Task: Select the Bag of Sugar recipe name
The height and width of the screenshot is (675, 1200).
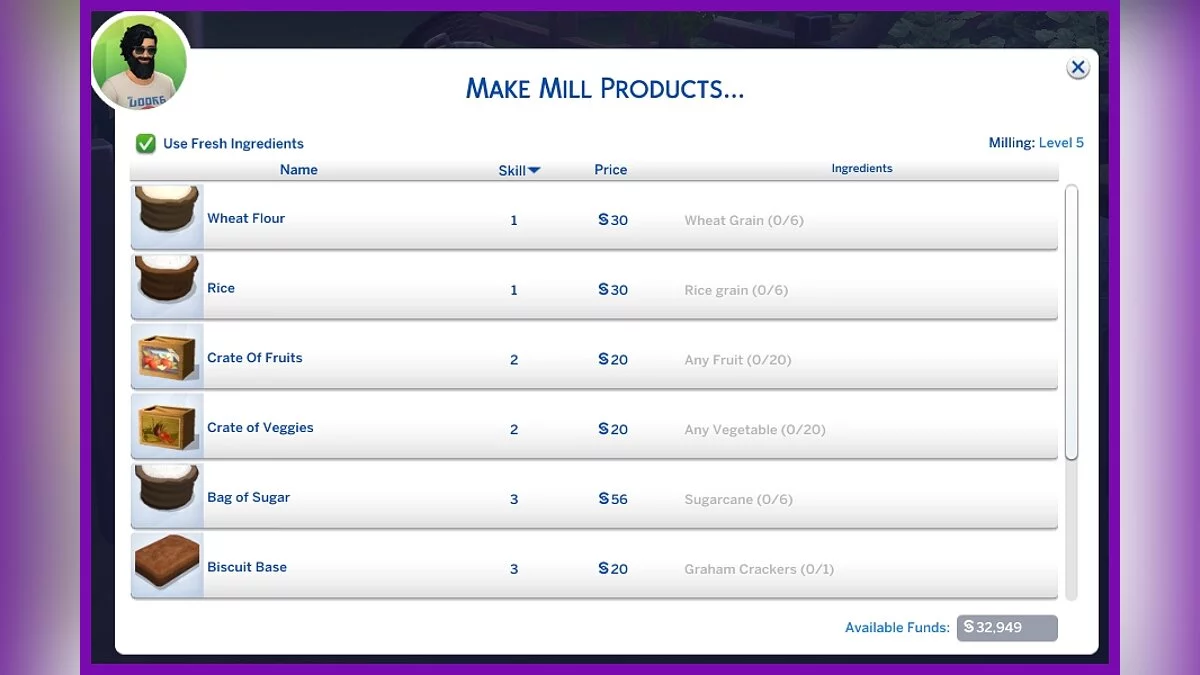Action: click(x=248, y=498)
